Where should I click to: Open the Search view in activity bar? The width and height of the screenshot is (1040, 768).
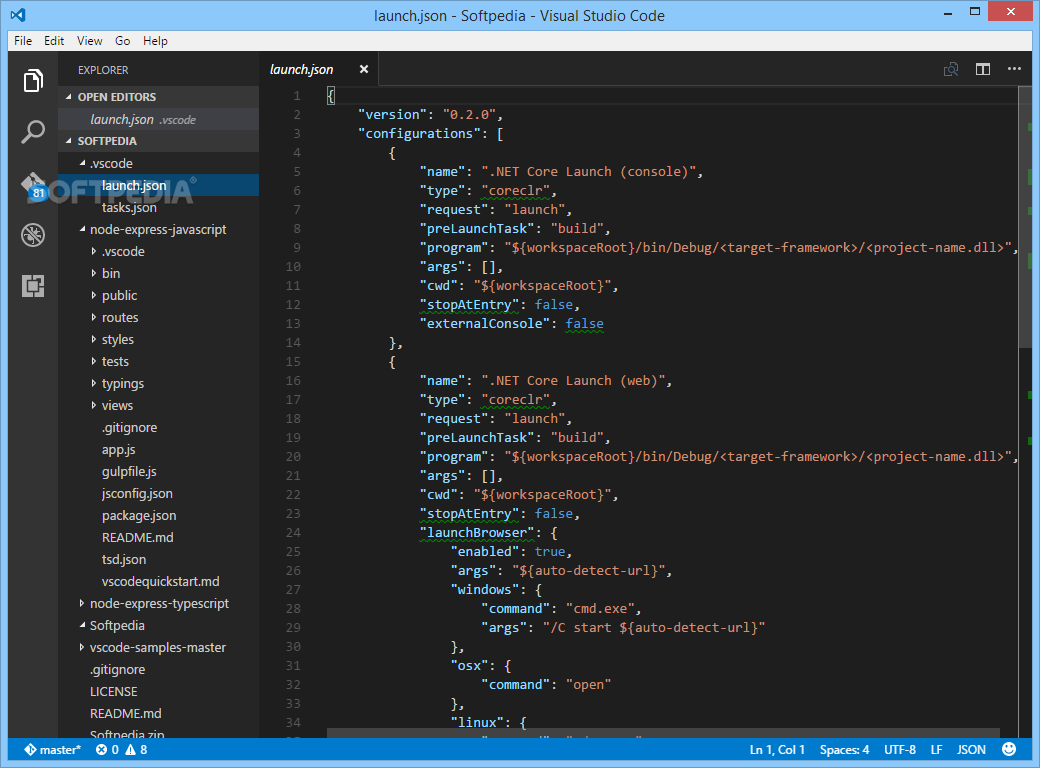(33, 132)
